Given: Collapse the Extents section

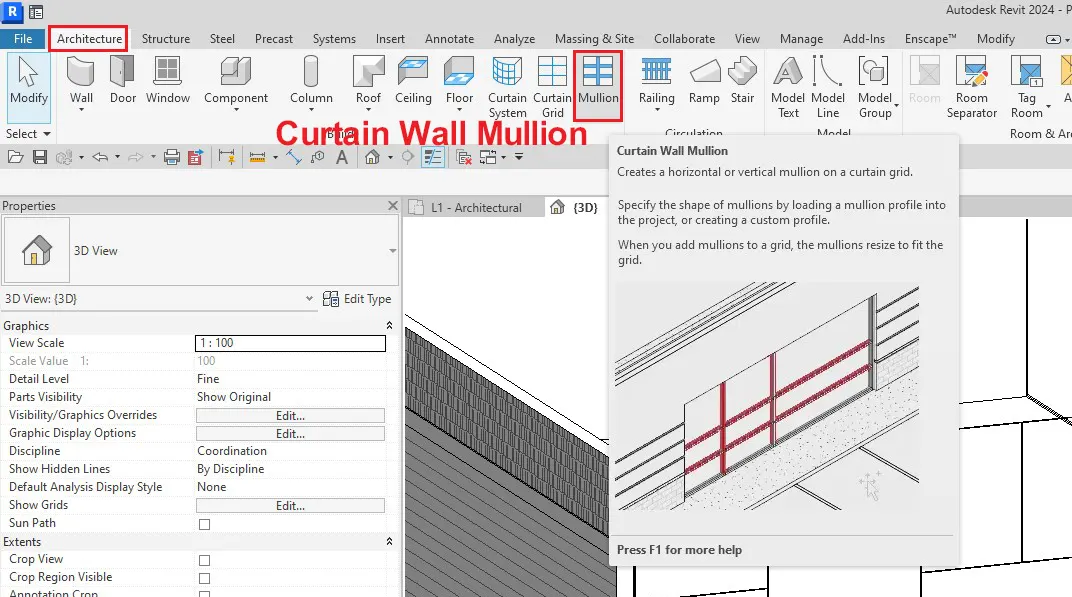Looking at the screenshot, I should tap(389, 542).
